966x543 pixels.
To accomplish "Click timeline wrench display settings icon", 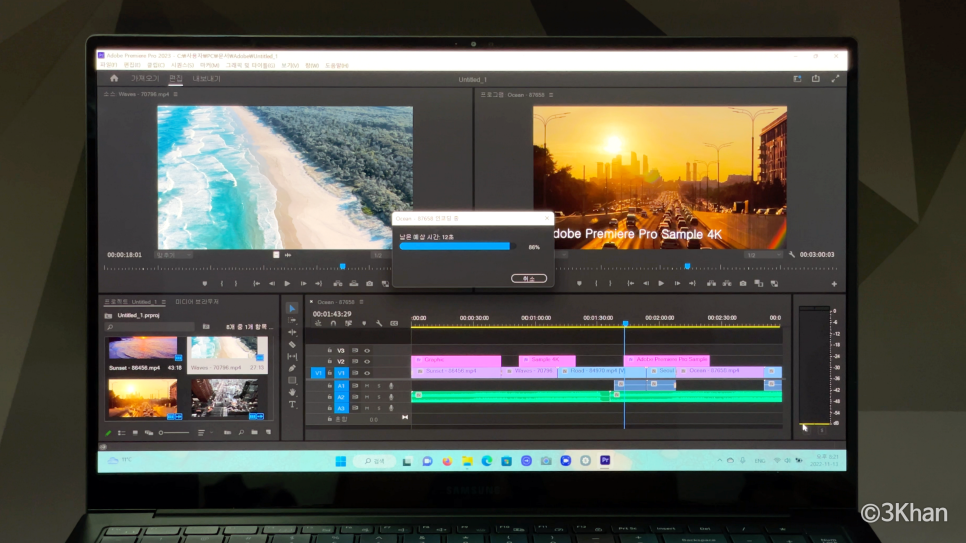I will click(x=379, y=324).
